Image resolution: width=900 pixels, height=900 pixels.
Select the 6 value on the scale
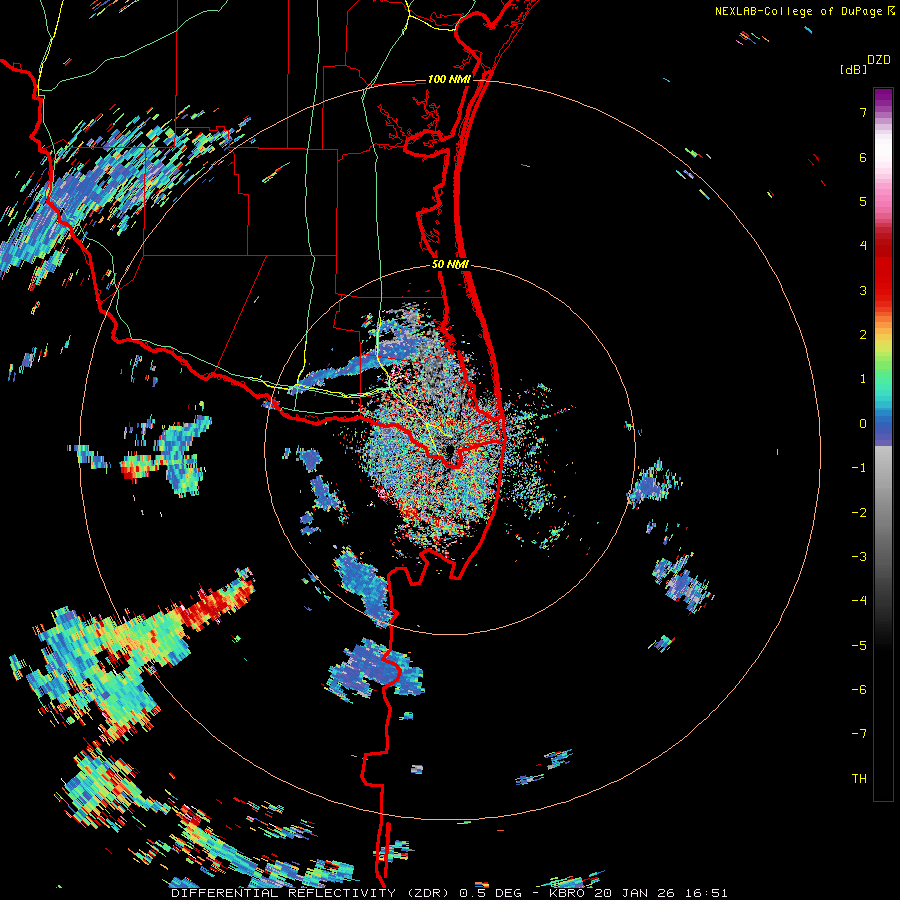(863, 157)
